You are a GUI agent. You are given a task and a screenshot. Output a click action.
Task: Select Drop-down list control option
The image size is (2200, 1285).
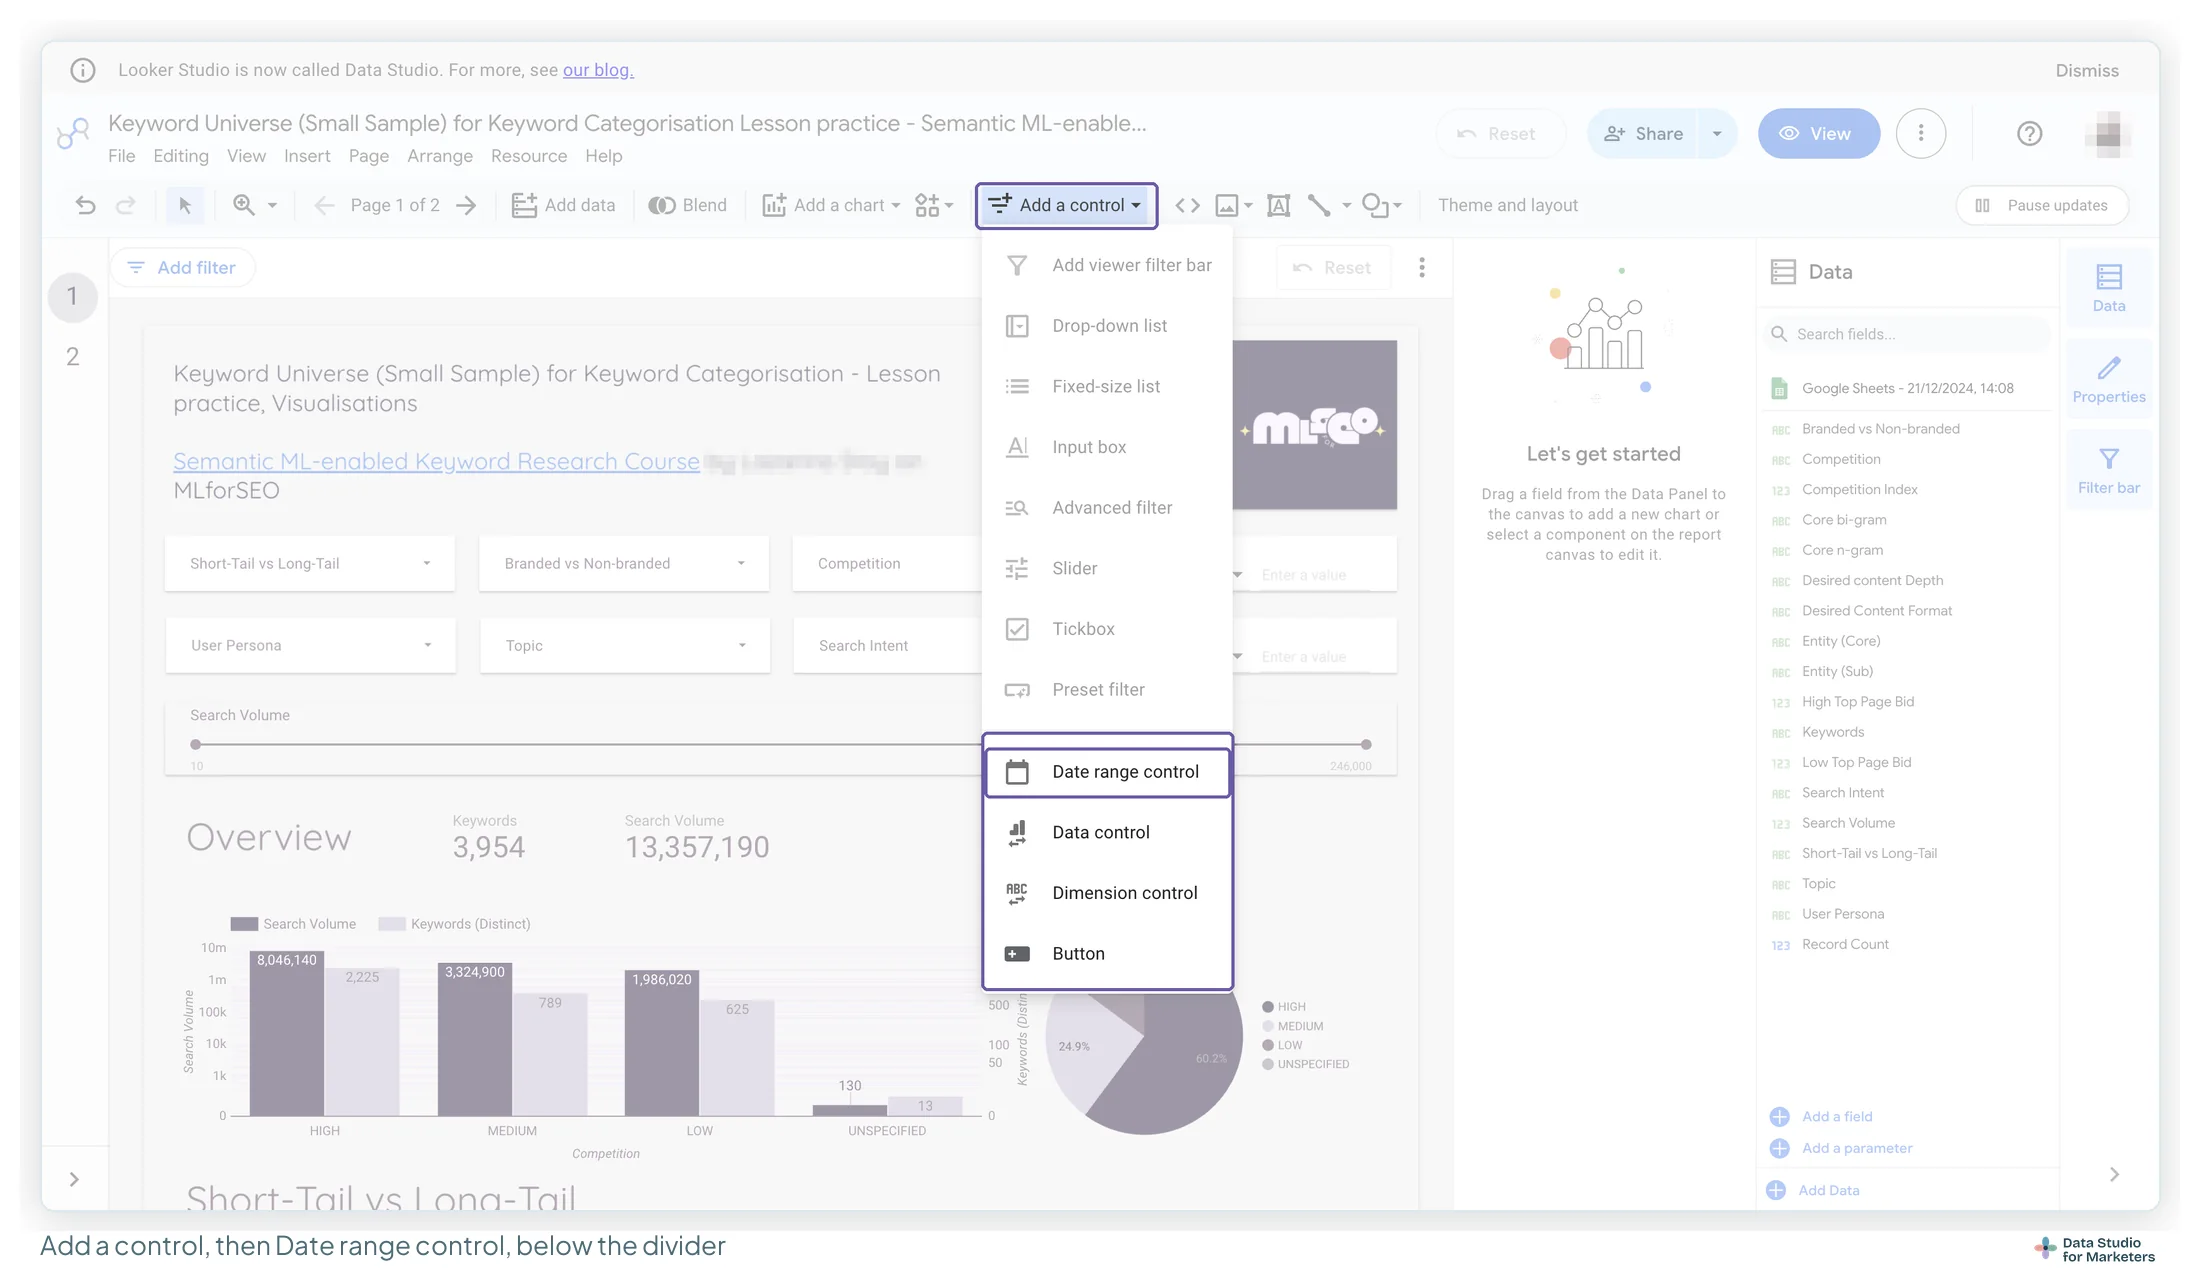pyautogui.click(x=1108, y=325)
